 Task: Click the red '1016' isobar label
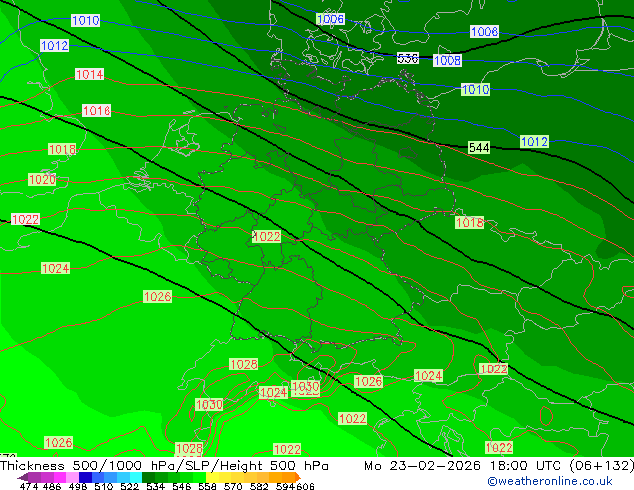(96, 110)
